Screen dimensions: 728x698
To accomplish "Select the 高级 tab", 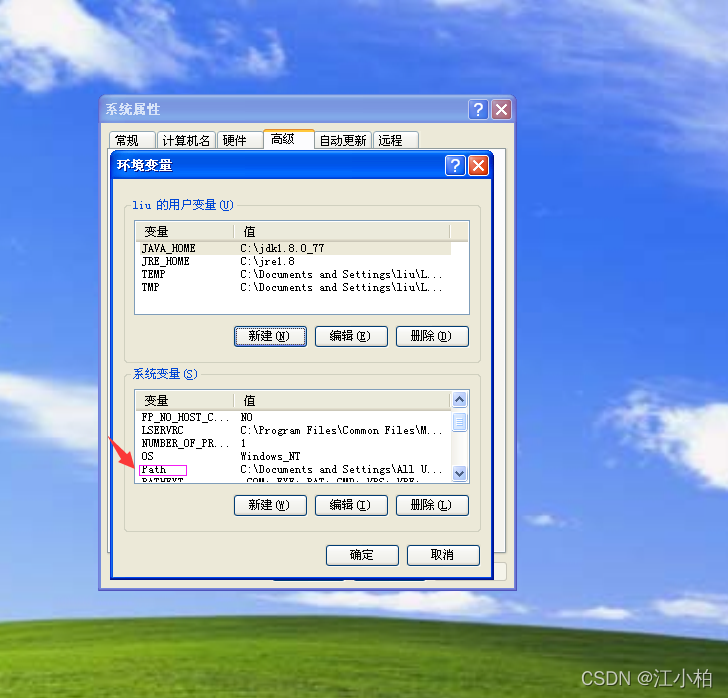I will (x=289, y=139).
